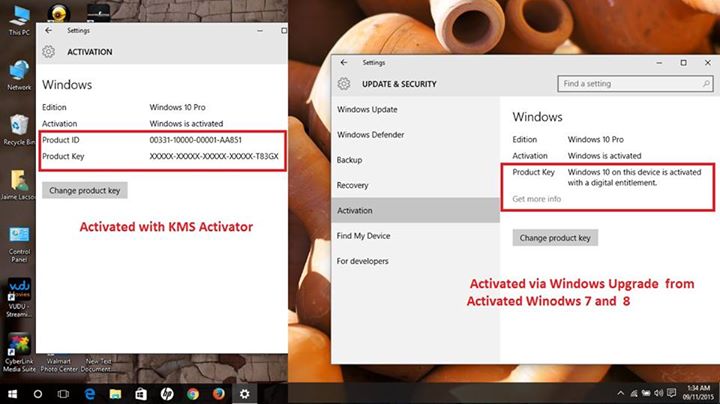Click in the Find a setting box
This screenshot has height=404, width=720.
[635, 84]
